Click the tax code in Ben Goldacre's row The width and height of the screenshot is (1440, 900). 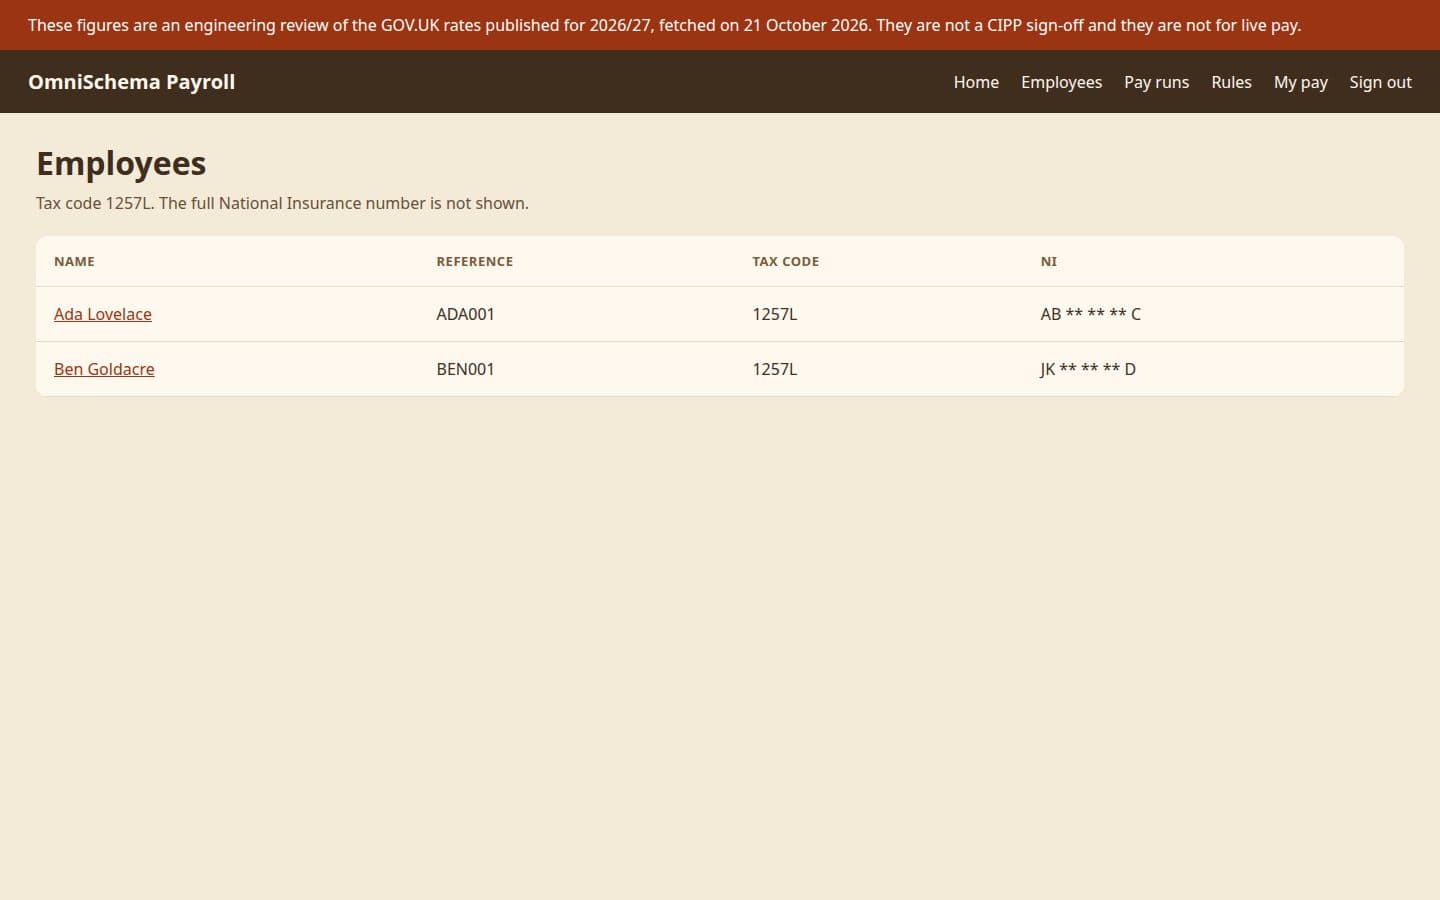(775, 369)
